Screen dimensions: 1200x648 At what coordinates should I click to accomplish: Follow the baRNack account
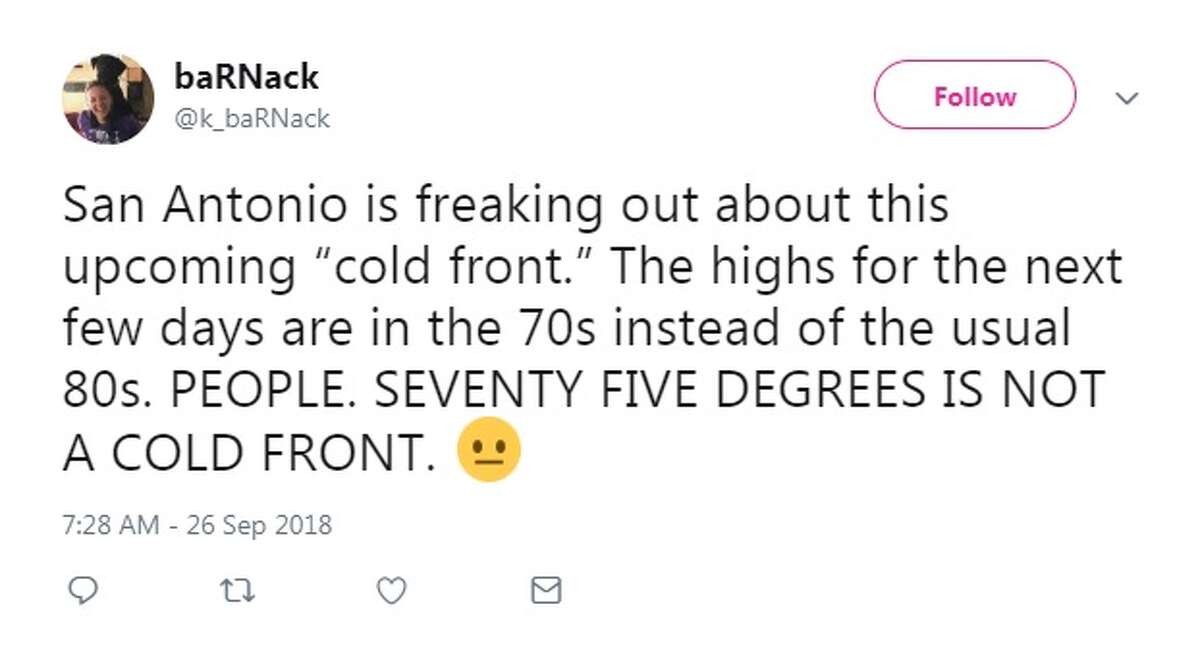coord(974,97)
